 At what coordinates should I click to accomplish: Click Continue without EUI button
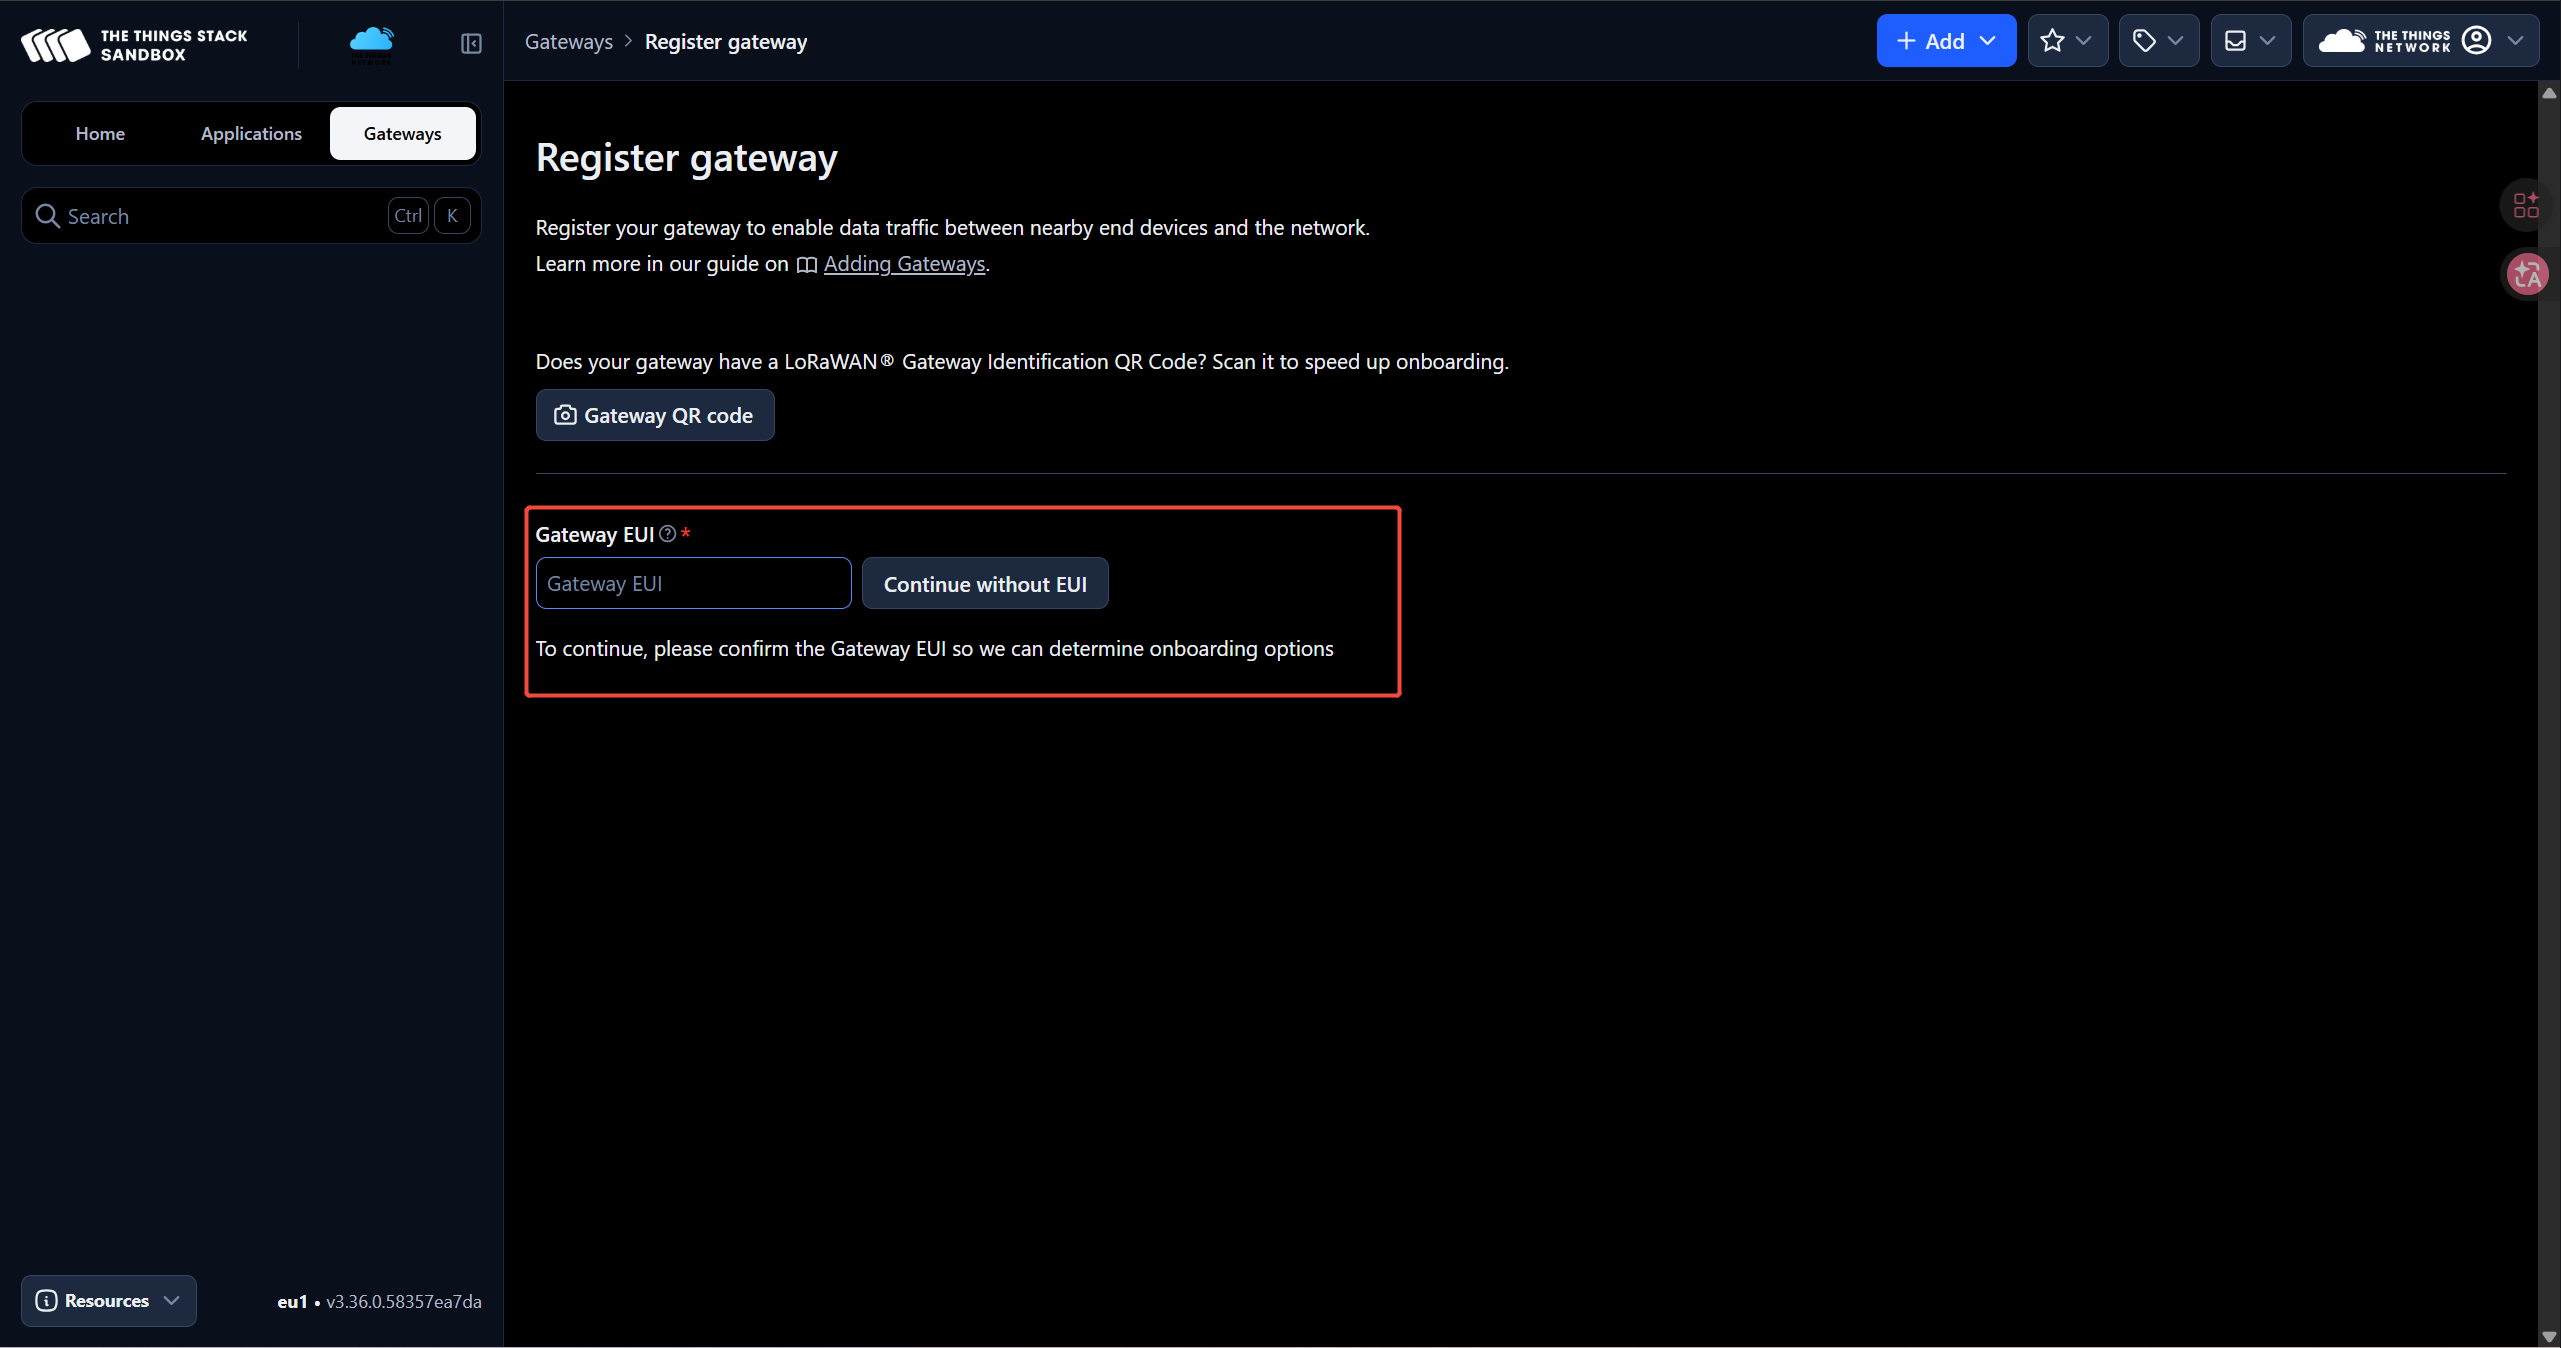click(984, 584)
